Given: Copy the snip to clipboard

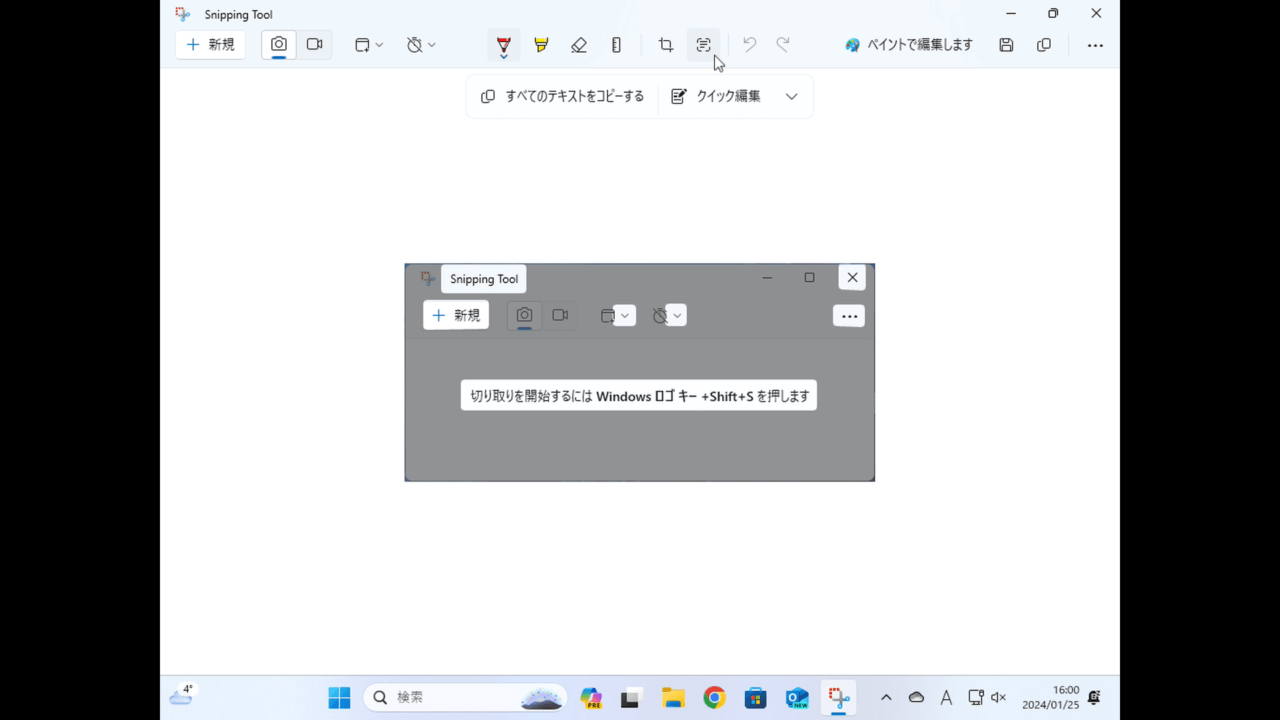Looking at the screenshot, I should tap(1044, 45).
